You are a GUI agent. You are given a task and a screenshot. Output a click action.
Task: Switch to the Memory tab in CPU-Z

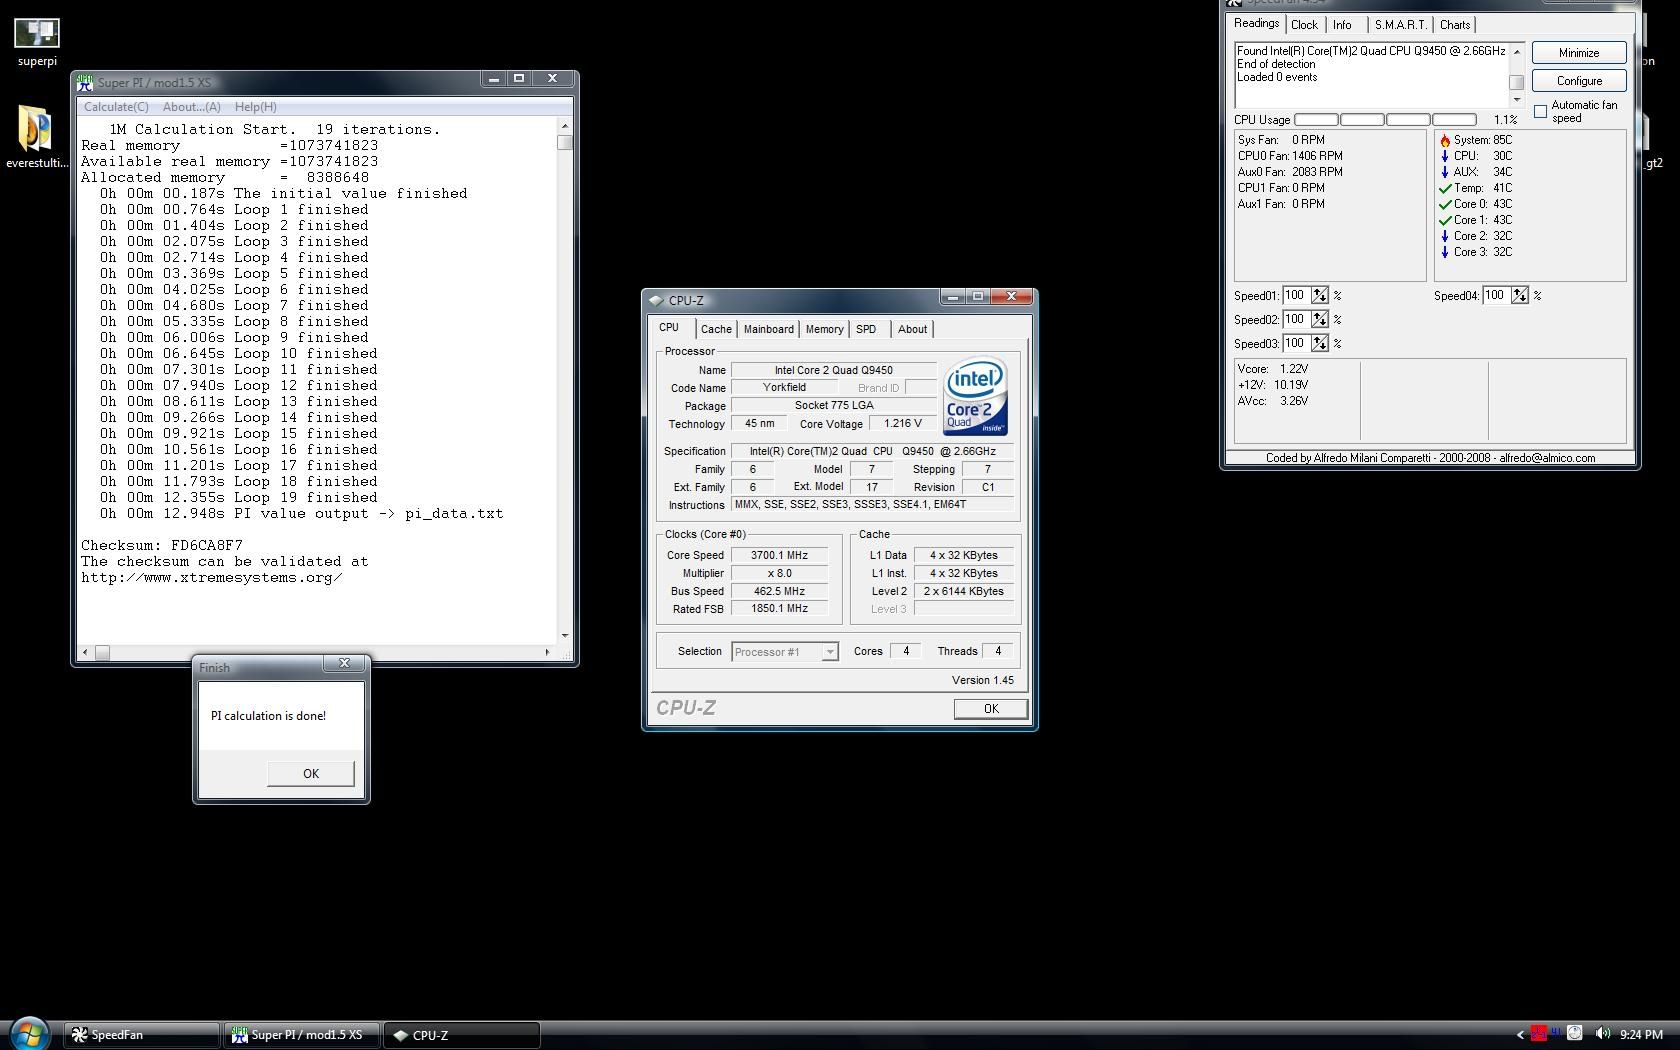point(824,329)
